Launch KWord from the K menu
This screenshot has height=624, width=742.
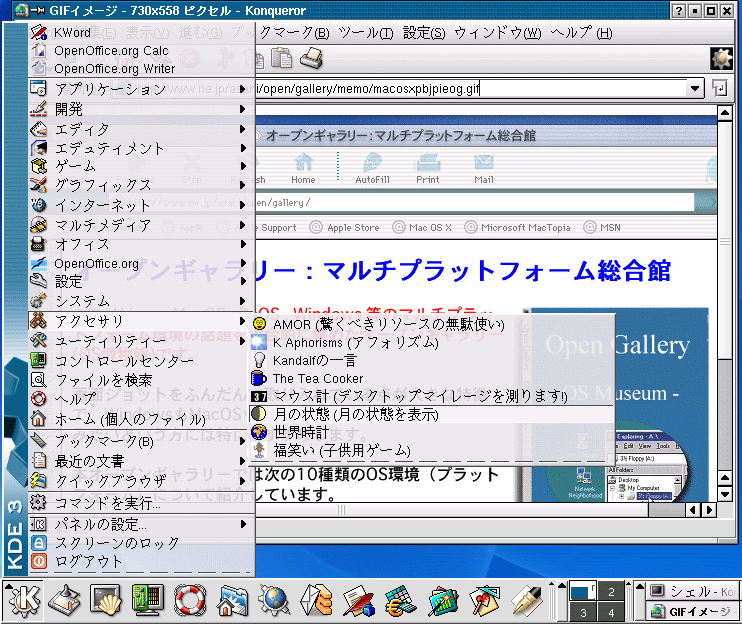coord(141,32)
